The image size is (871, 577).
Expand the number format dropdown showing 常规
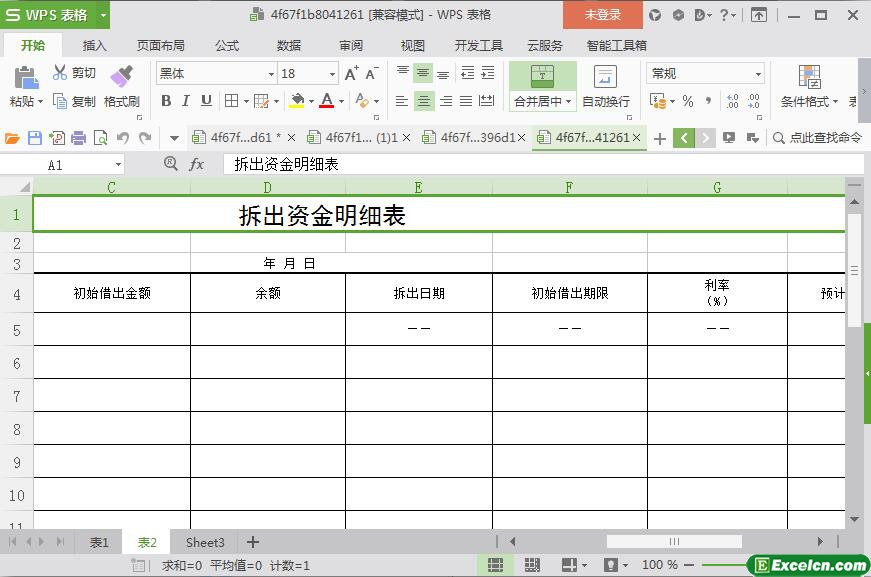click(x=758, y=74)
